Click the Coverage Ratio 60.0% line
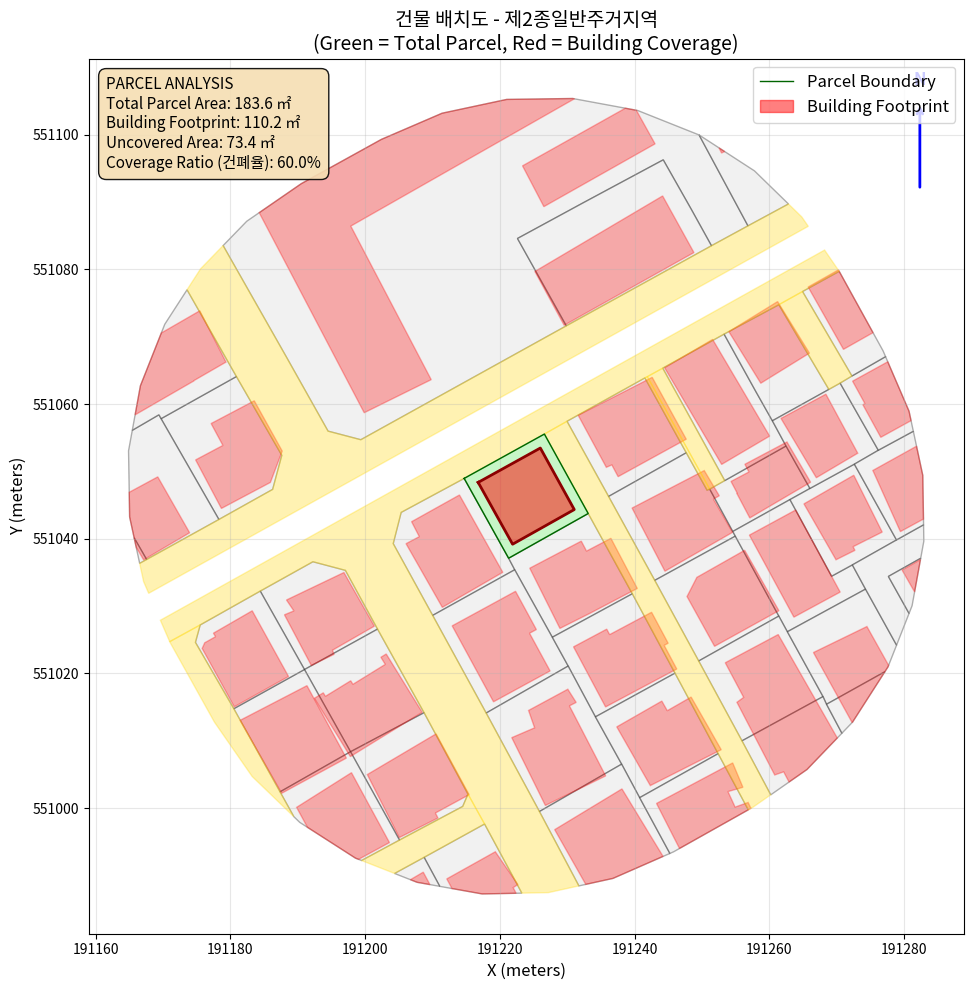 pos(213,162)
